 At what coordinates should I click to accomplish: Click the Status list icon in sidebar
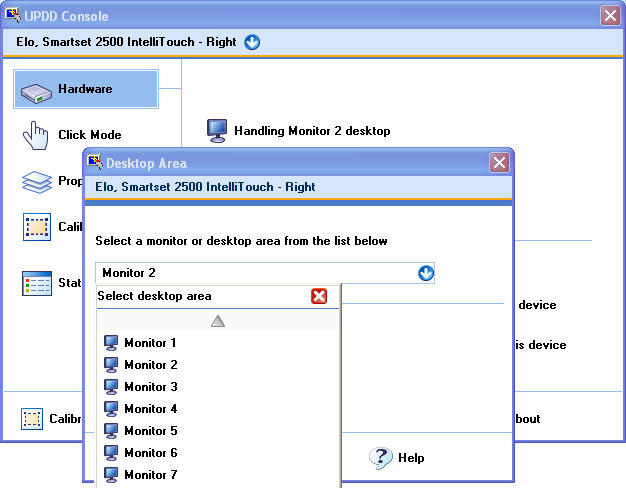[x=37, y=283]
